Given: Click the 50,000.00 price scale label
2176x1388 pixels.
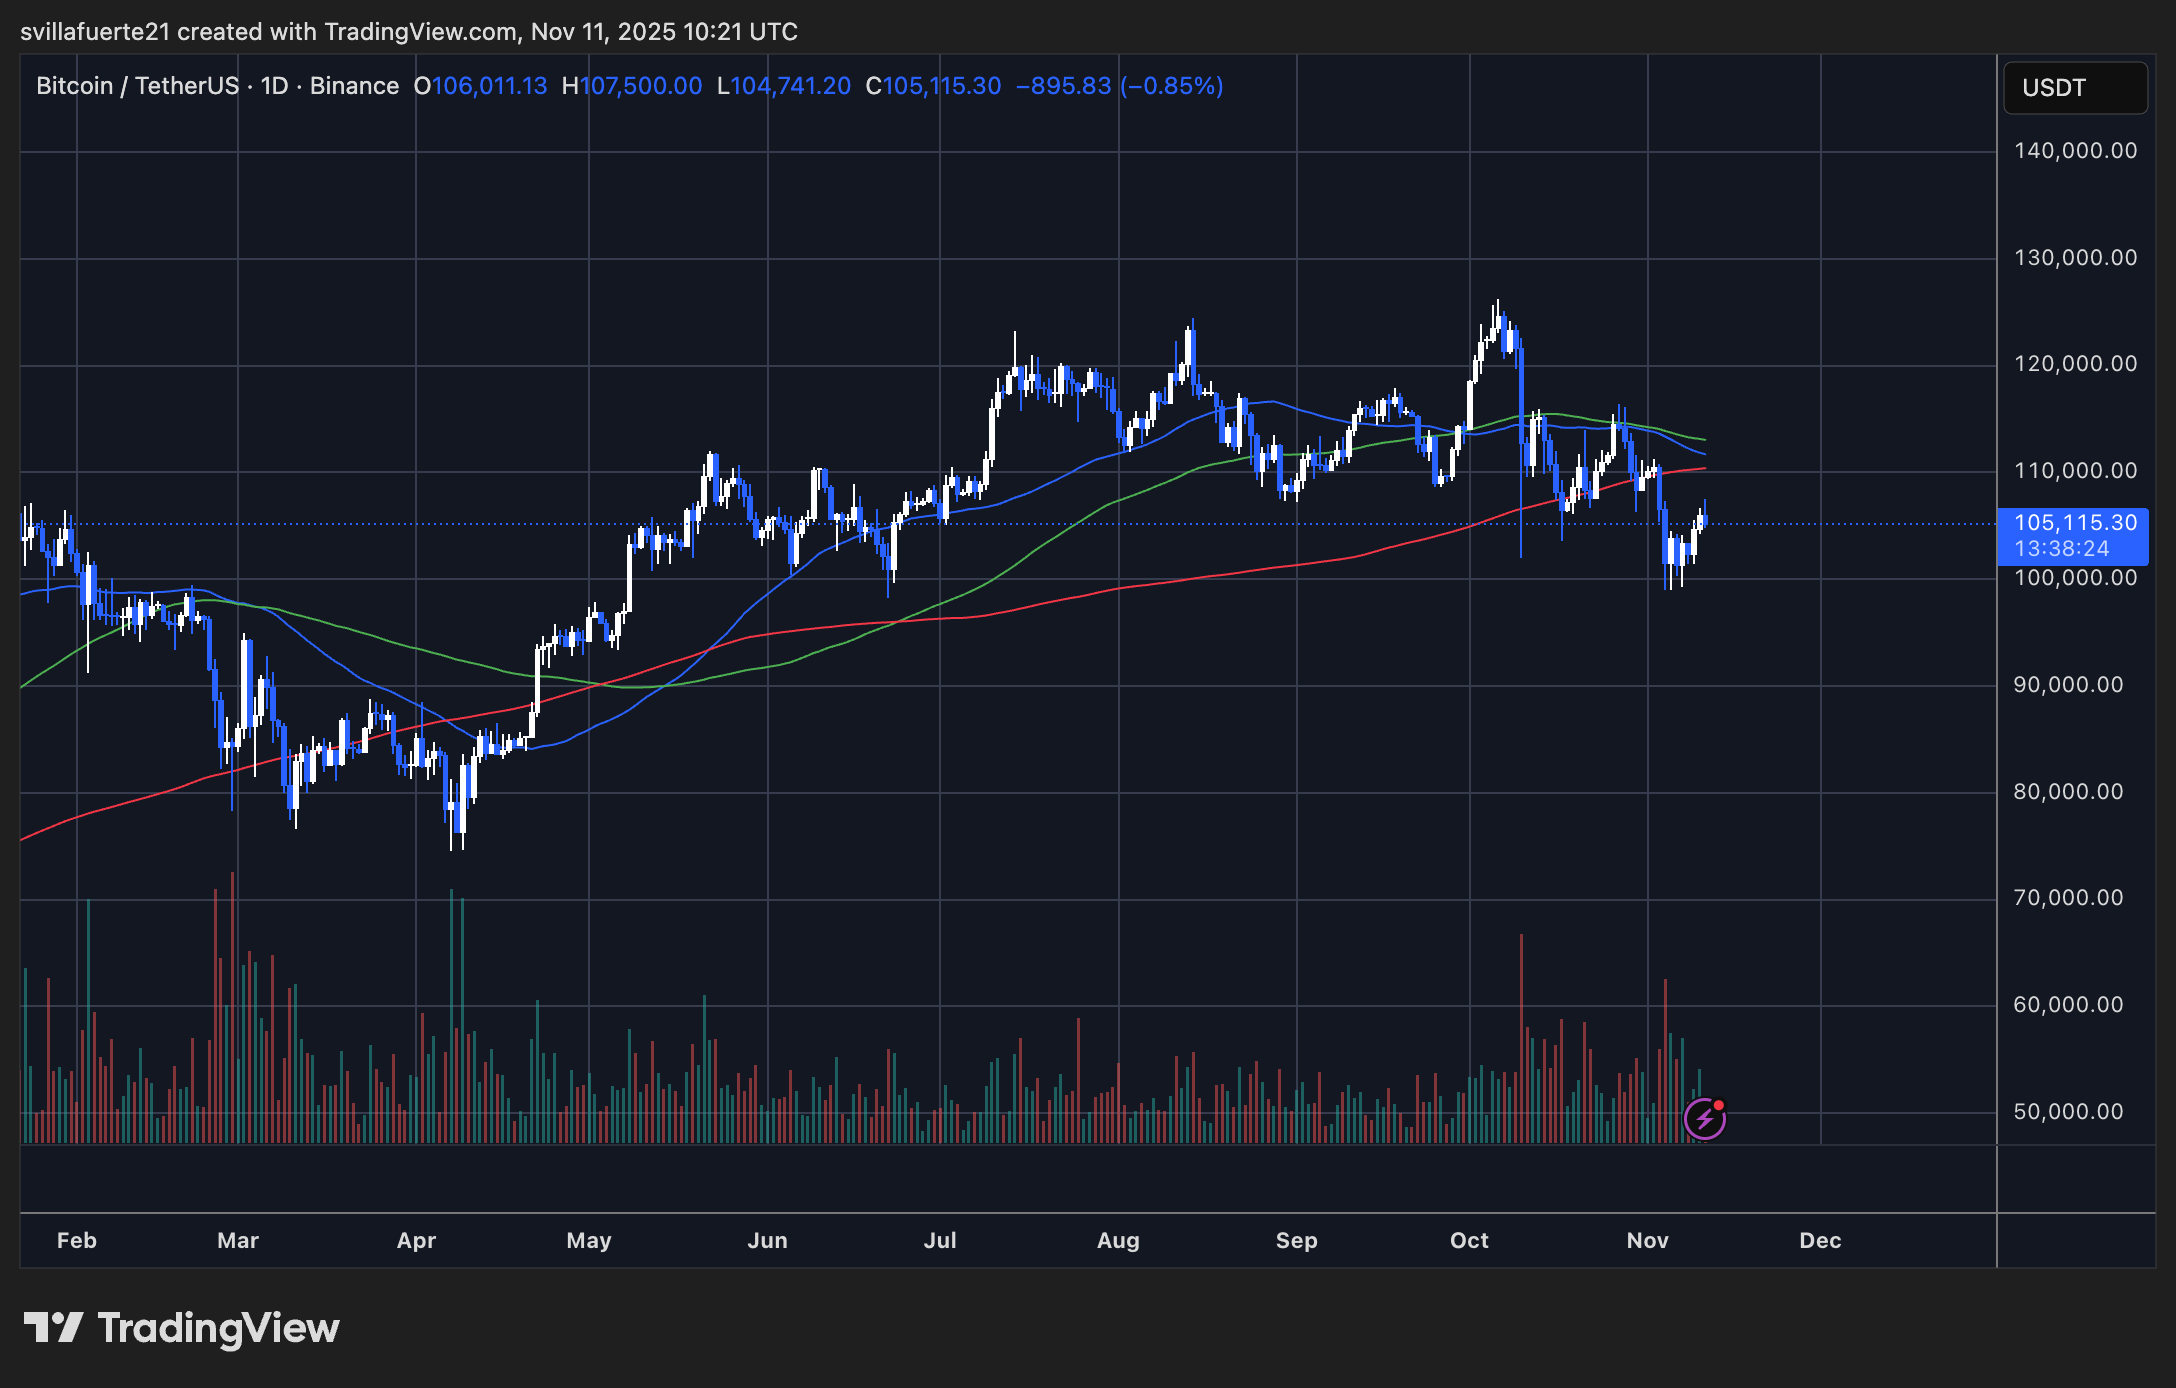Looking at the screenshot, I should (x=2068, y=1112).
